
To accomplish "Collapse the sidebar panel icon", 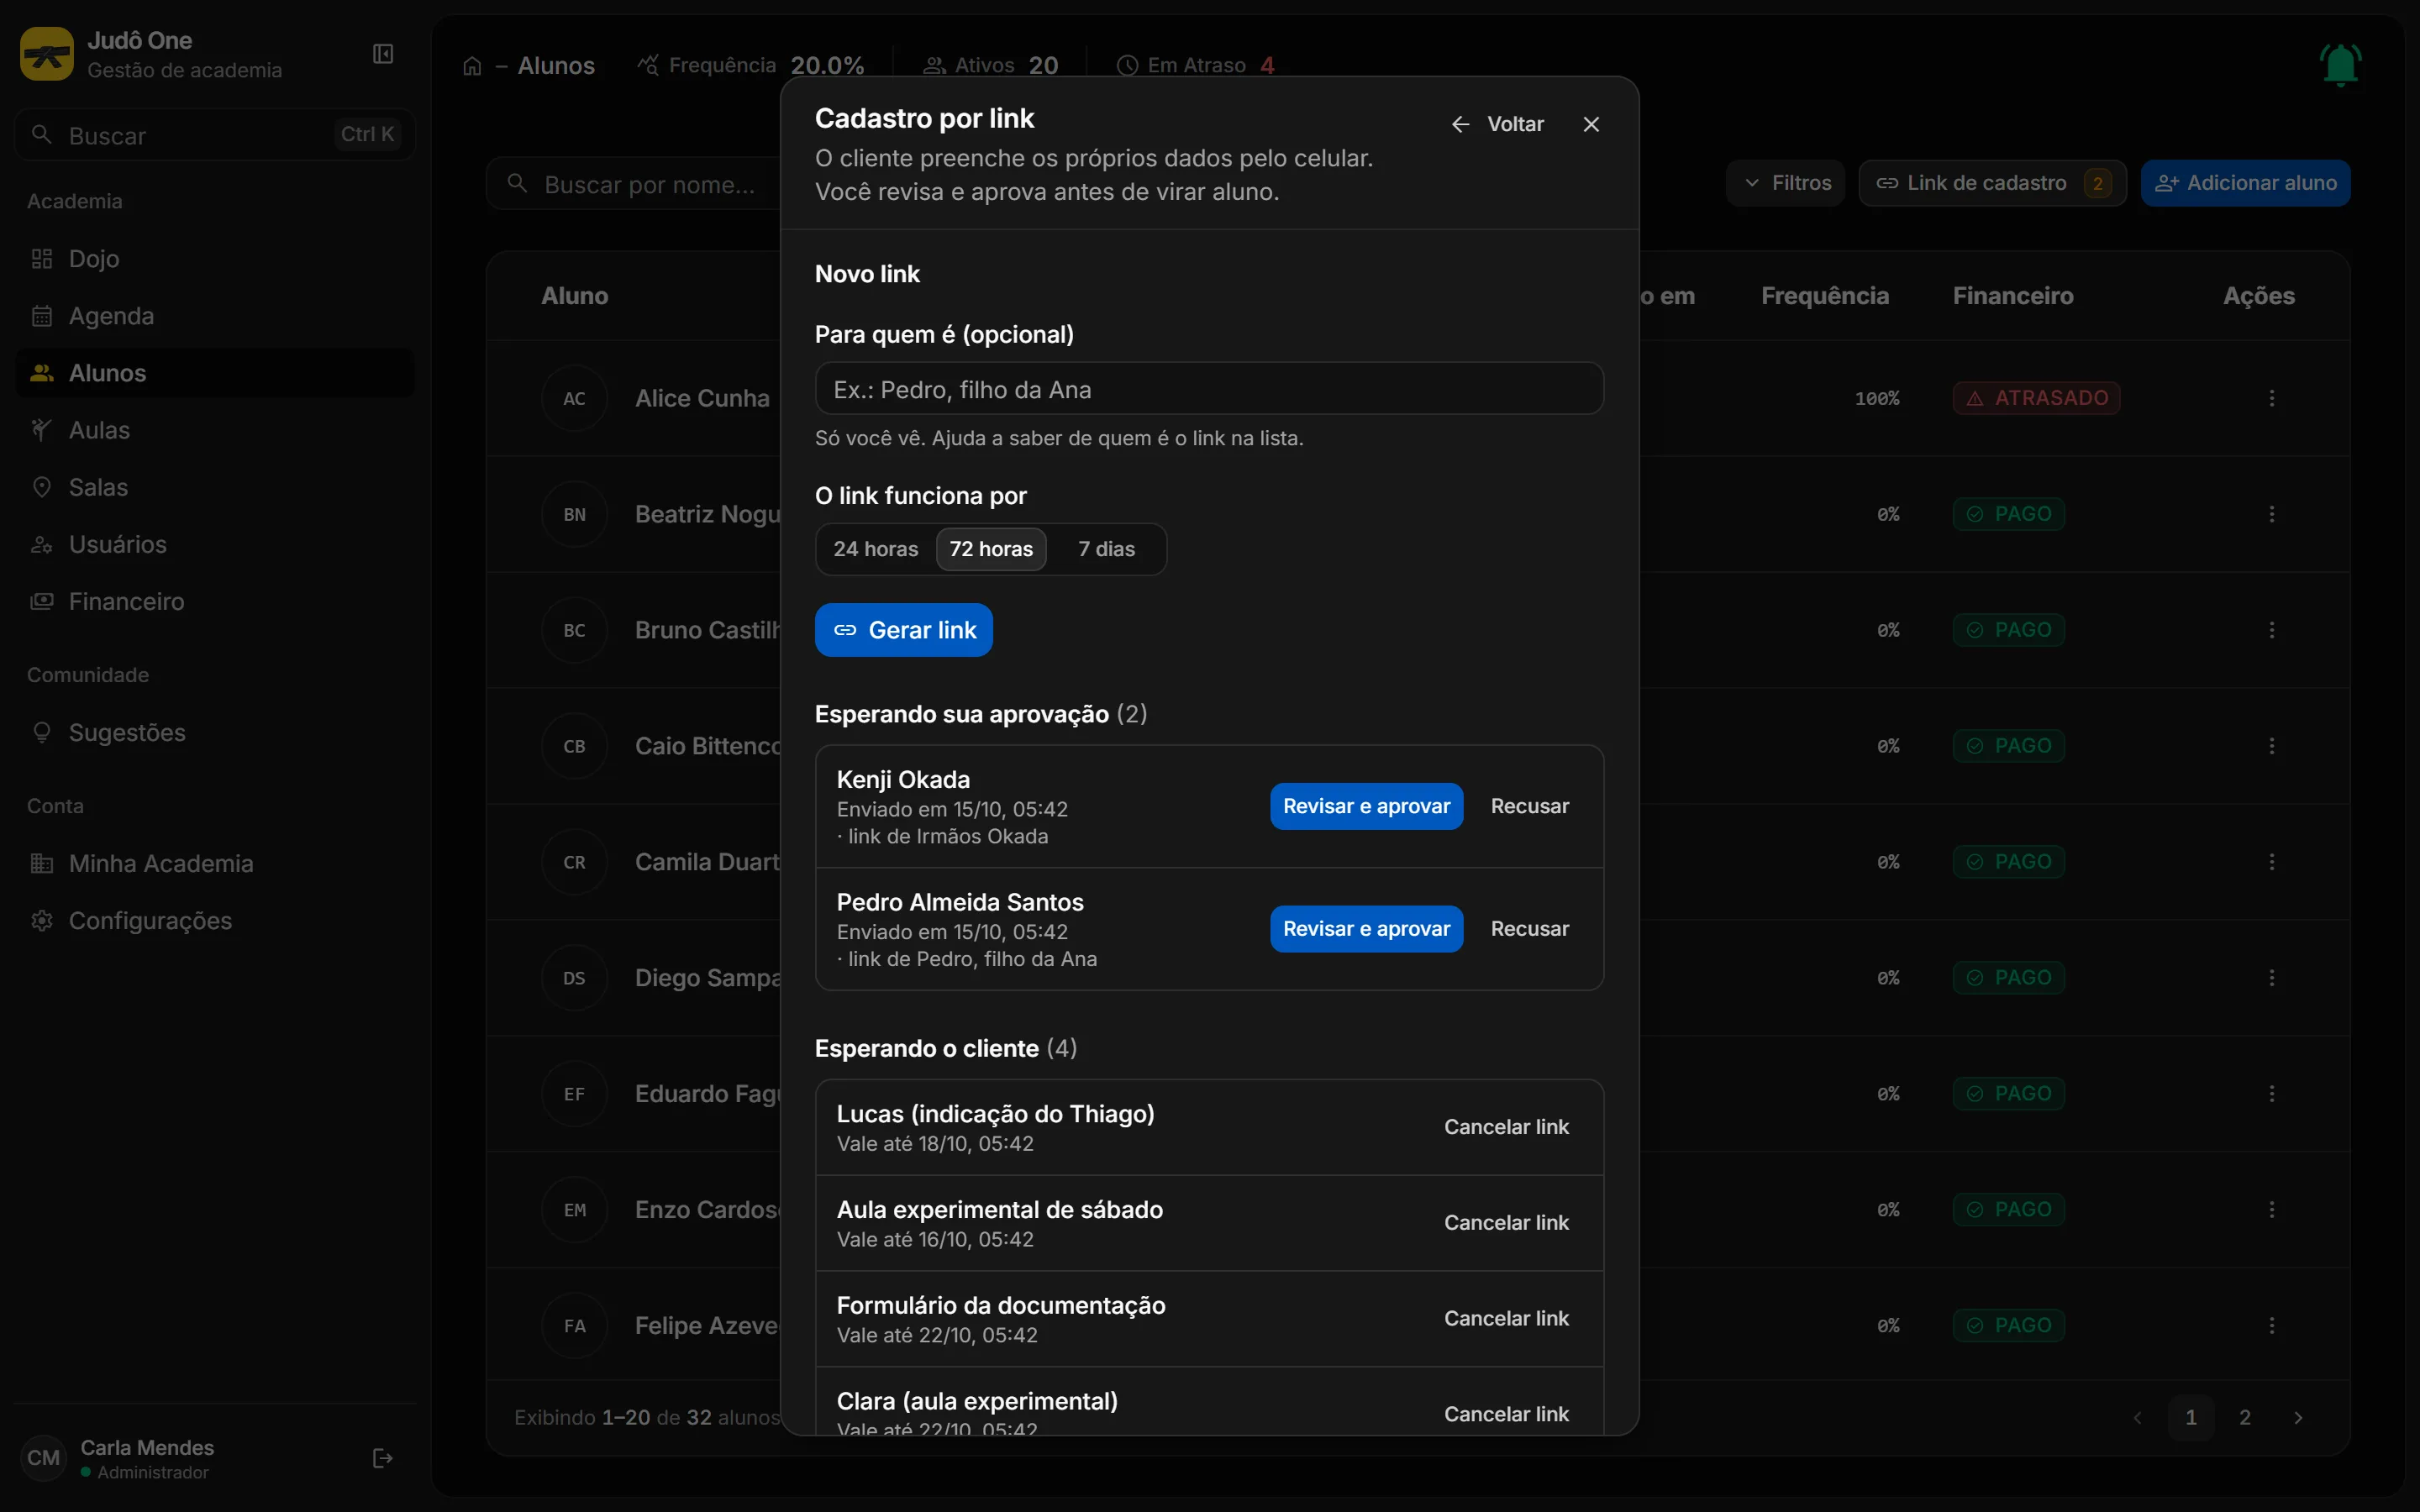I will (x=383, y=54).
